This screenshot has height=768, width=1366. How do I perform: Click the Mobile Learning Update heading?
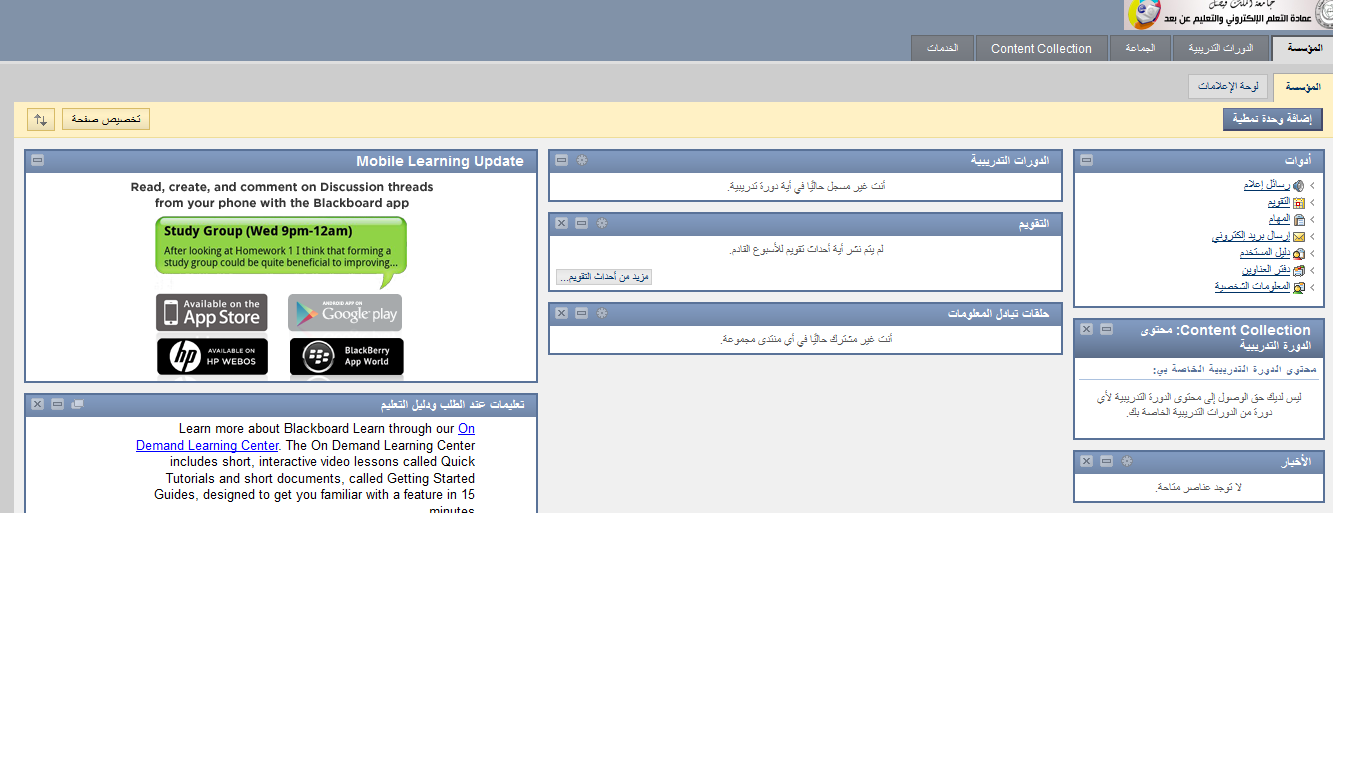(x=440, y=161)
